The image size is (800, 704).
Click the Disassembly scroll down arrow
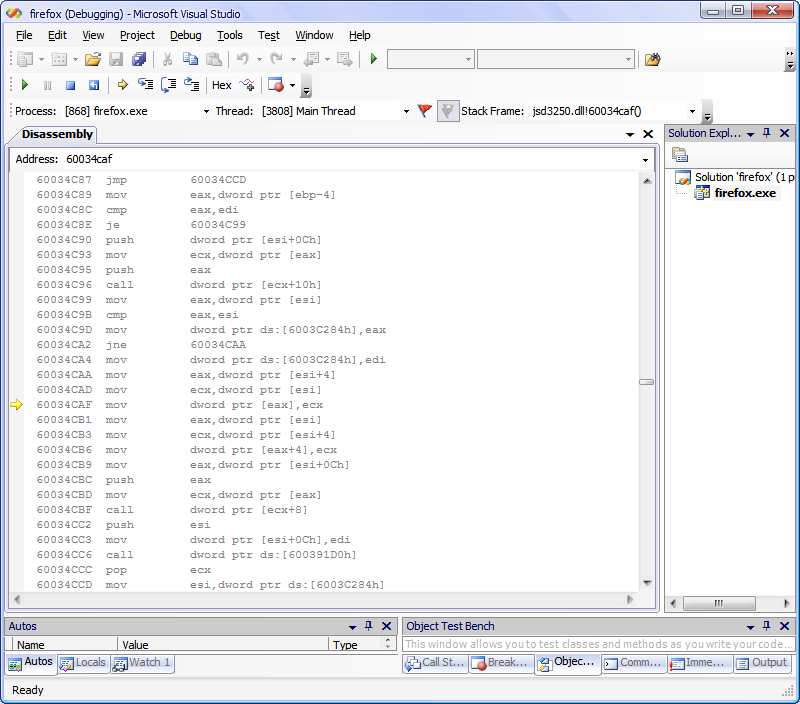pyautogui.click(x=647, y=583)
